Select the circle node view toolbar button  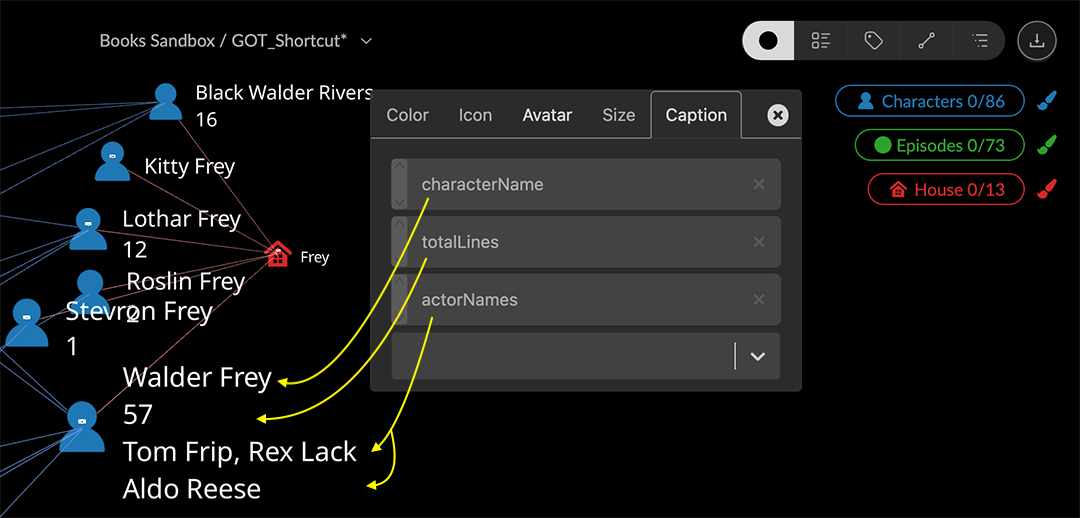(768, 41)
